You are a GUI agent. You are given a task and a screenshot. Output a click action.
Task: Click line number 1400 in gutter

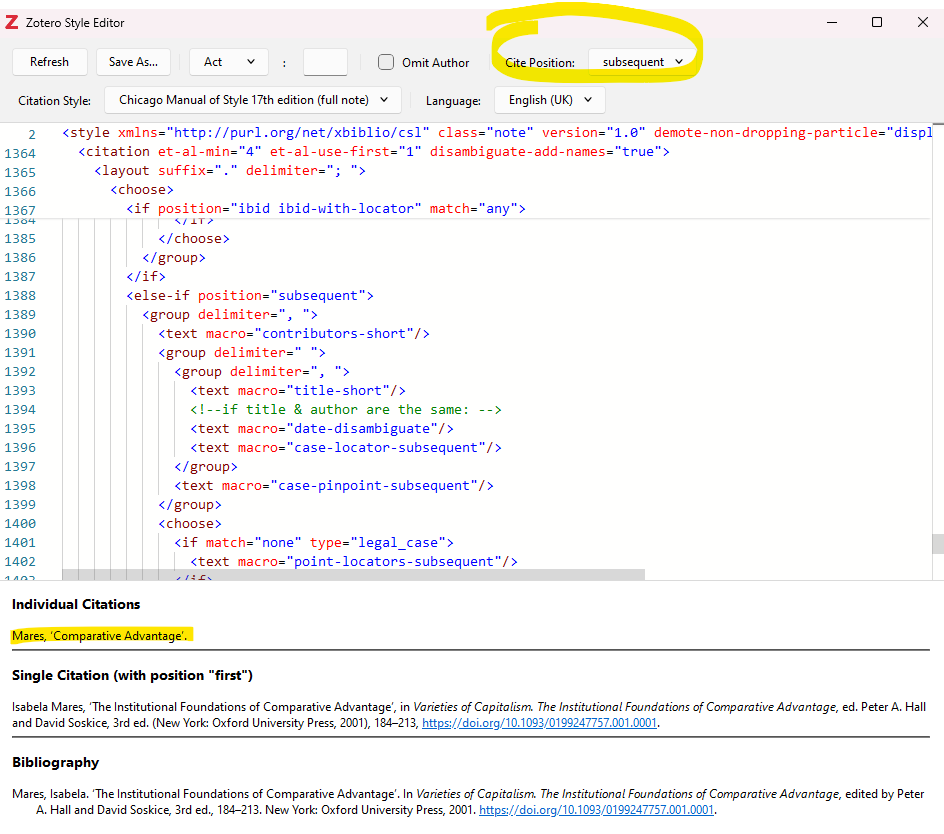click(20, 524)
